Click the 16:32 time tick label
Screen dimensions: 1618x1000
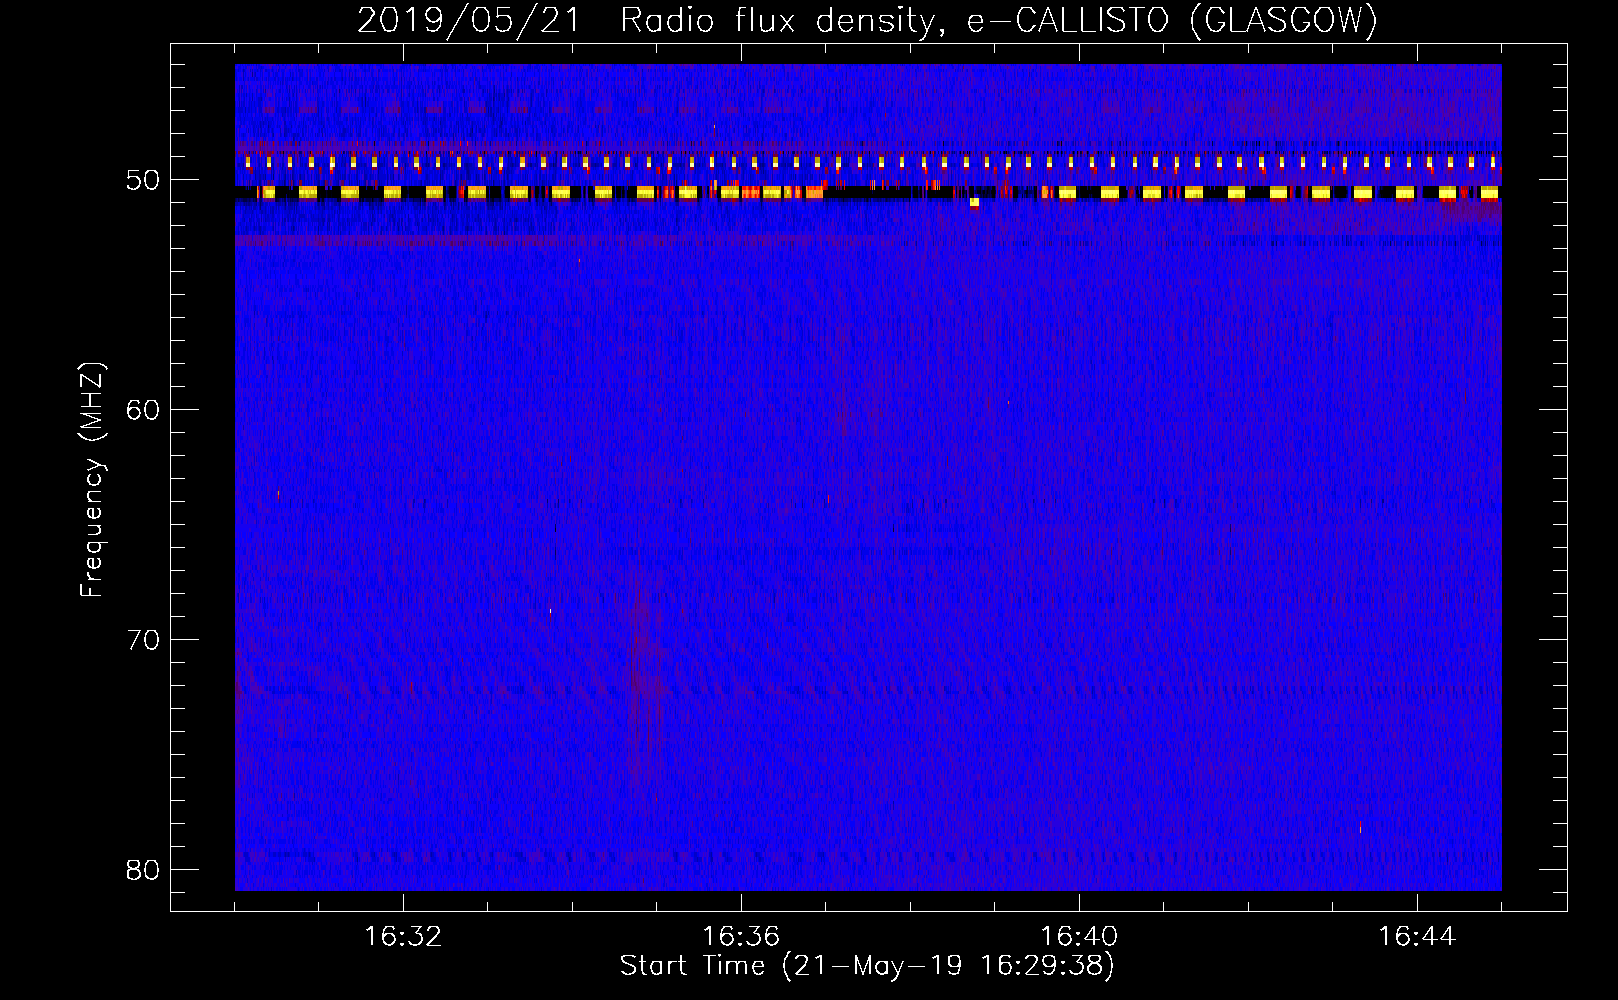(403, 937)
